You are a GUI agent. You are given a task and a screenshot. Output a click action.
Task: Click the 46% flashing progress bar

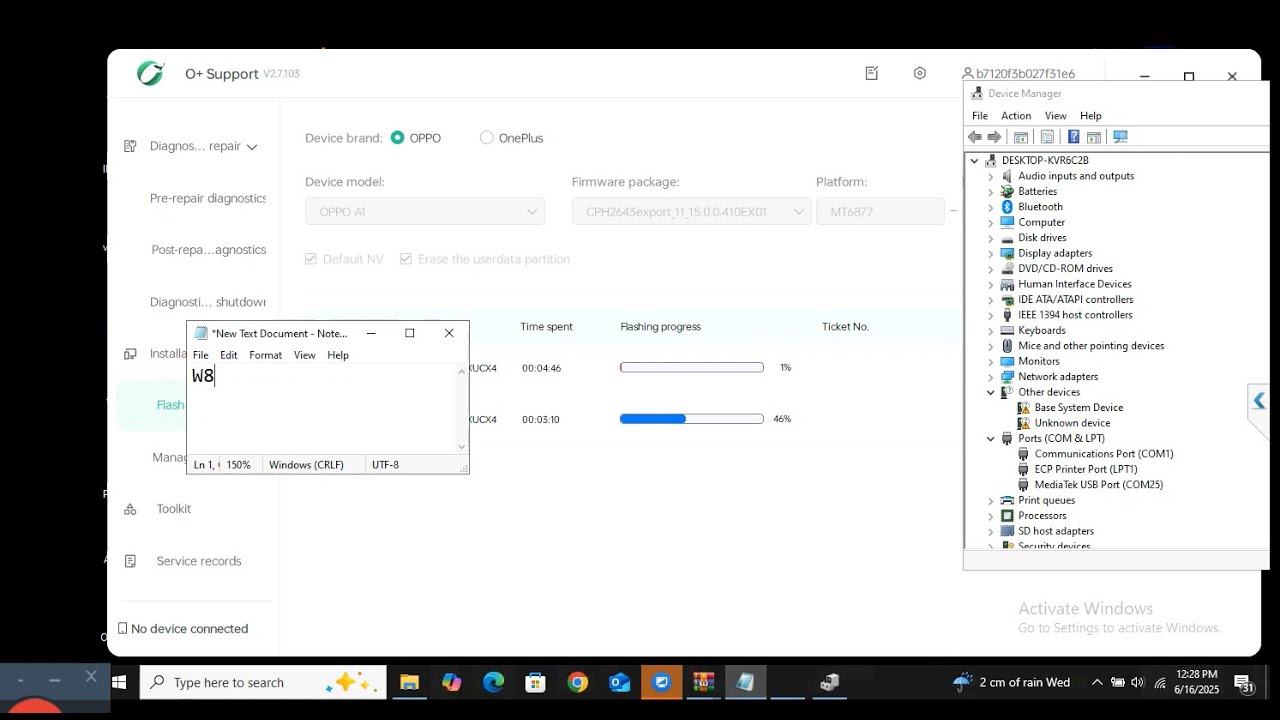[692, 419]
